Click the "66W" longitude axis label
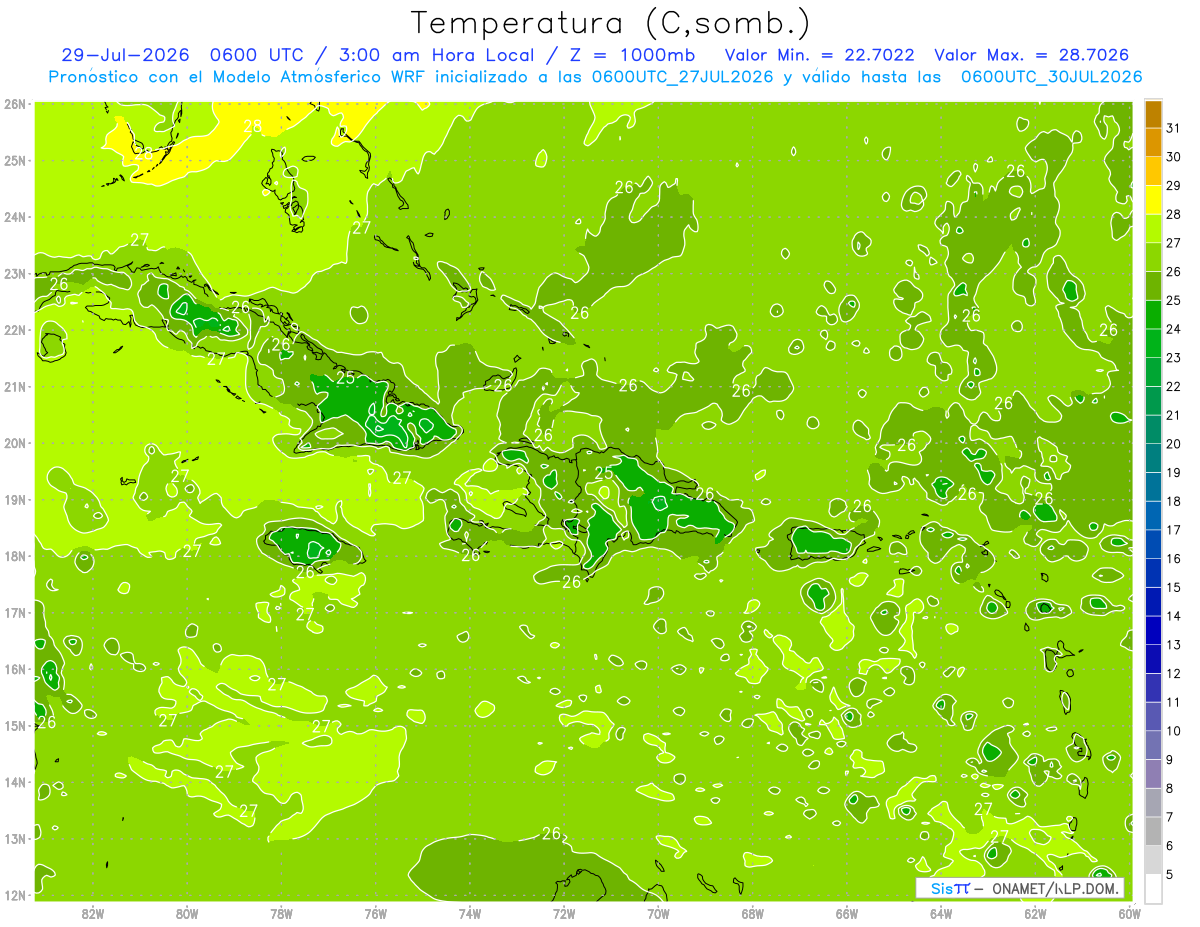Image resolution: width=1200 pixels, height=927 pixels. click(847, 914)
